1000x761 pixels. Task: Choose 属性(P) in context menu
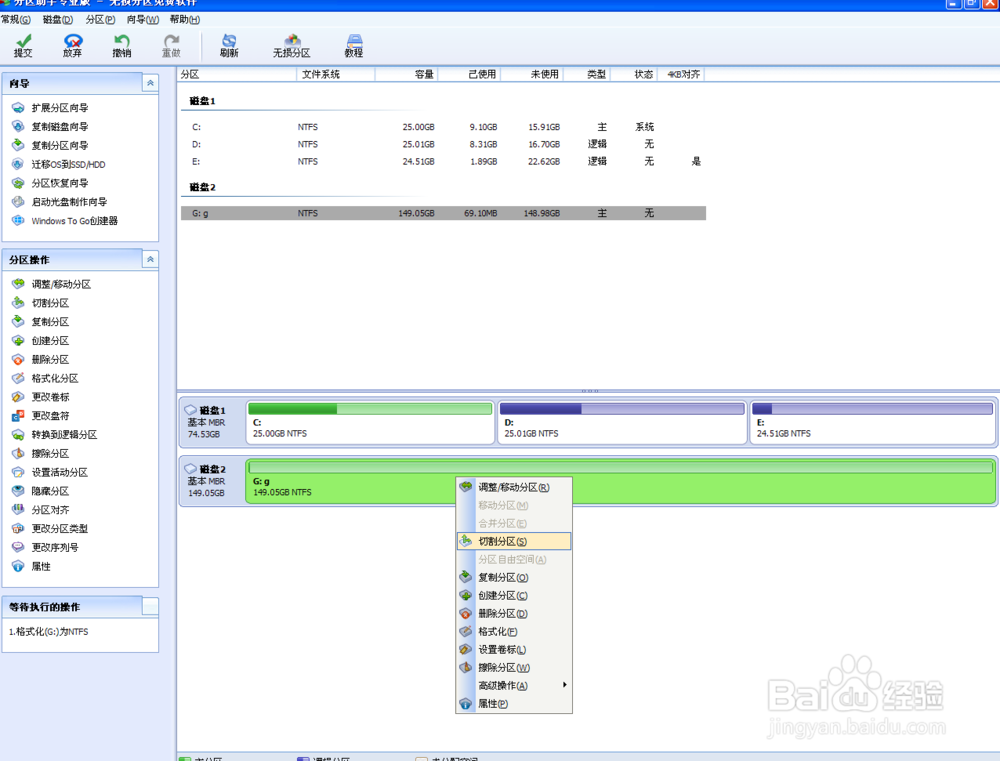click(514, 704)
